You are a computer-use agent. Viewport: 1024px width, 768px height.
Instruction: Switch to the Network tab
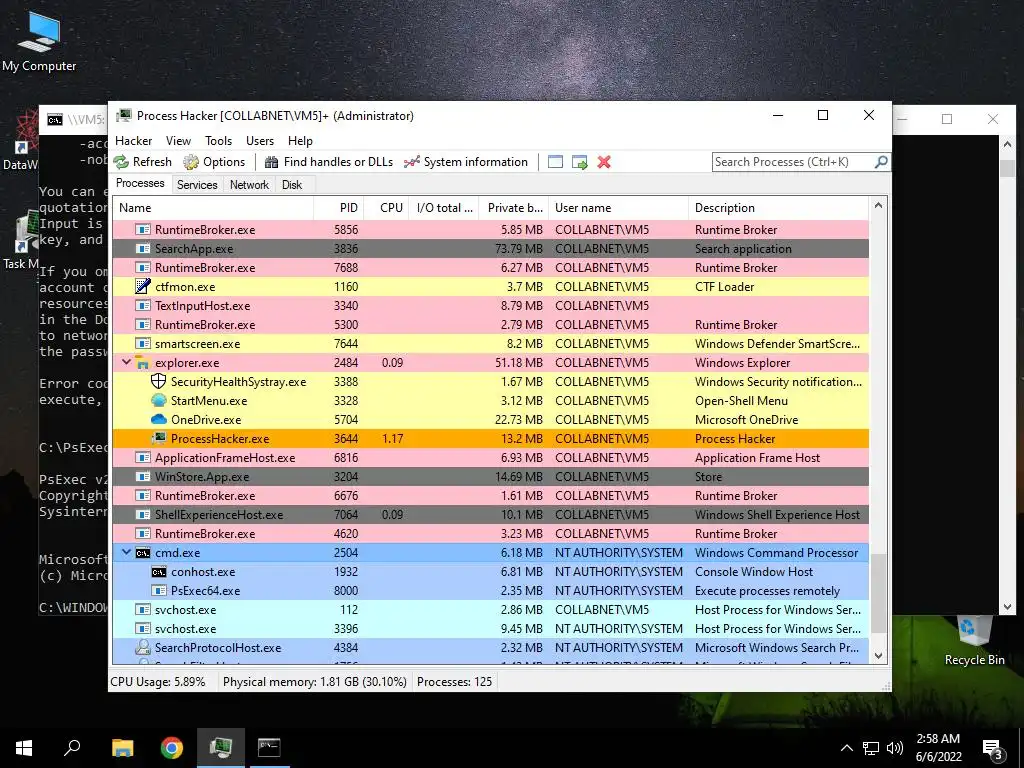coord(249,185)
